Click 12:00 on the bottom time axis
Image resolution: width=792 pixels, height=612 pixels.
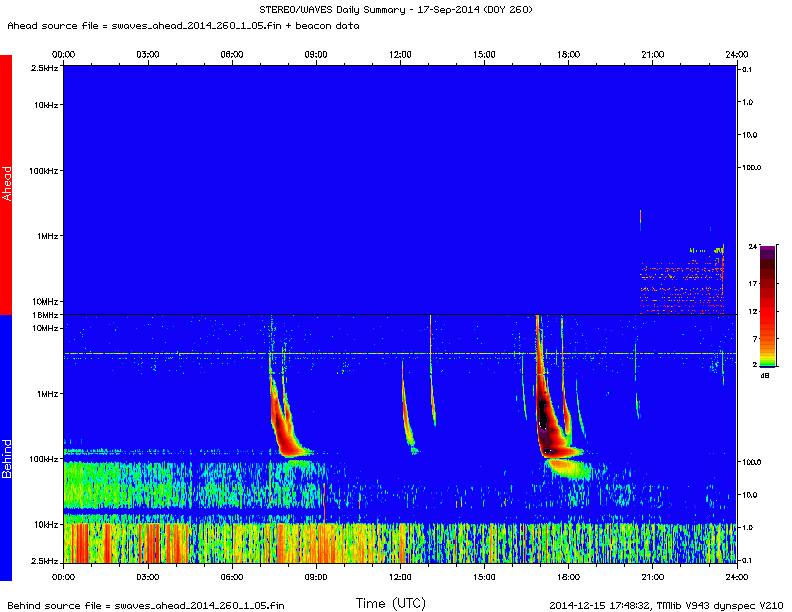[x=400, y=577]
